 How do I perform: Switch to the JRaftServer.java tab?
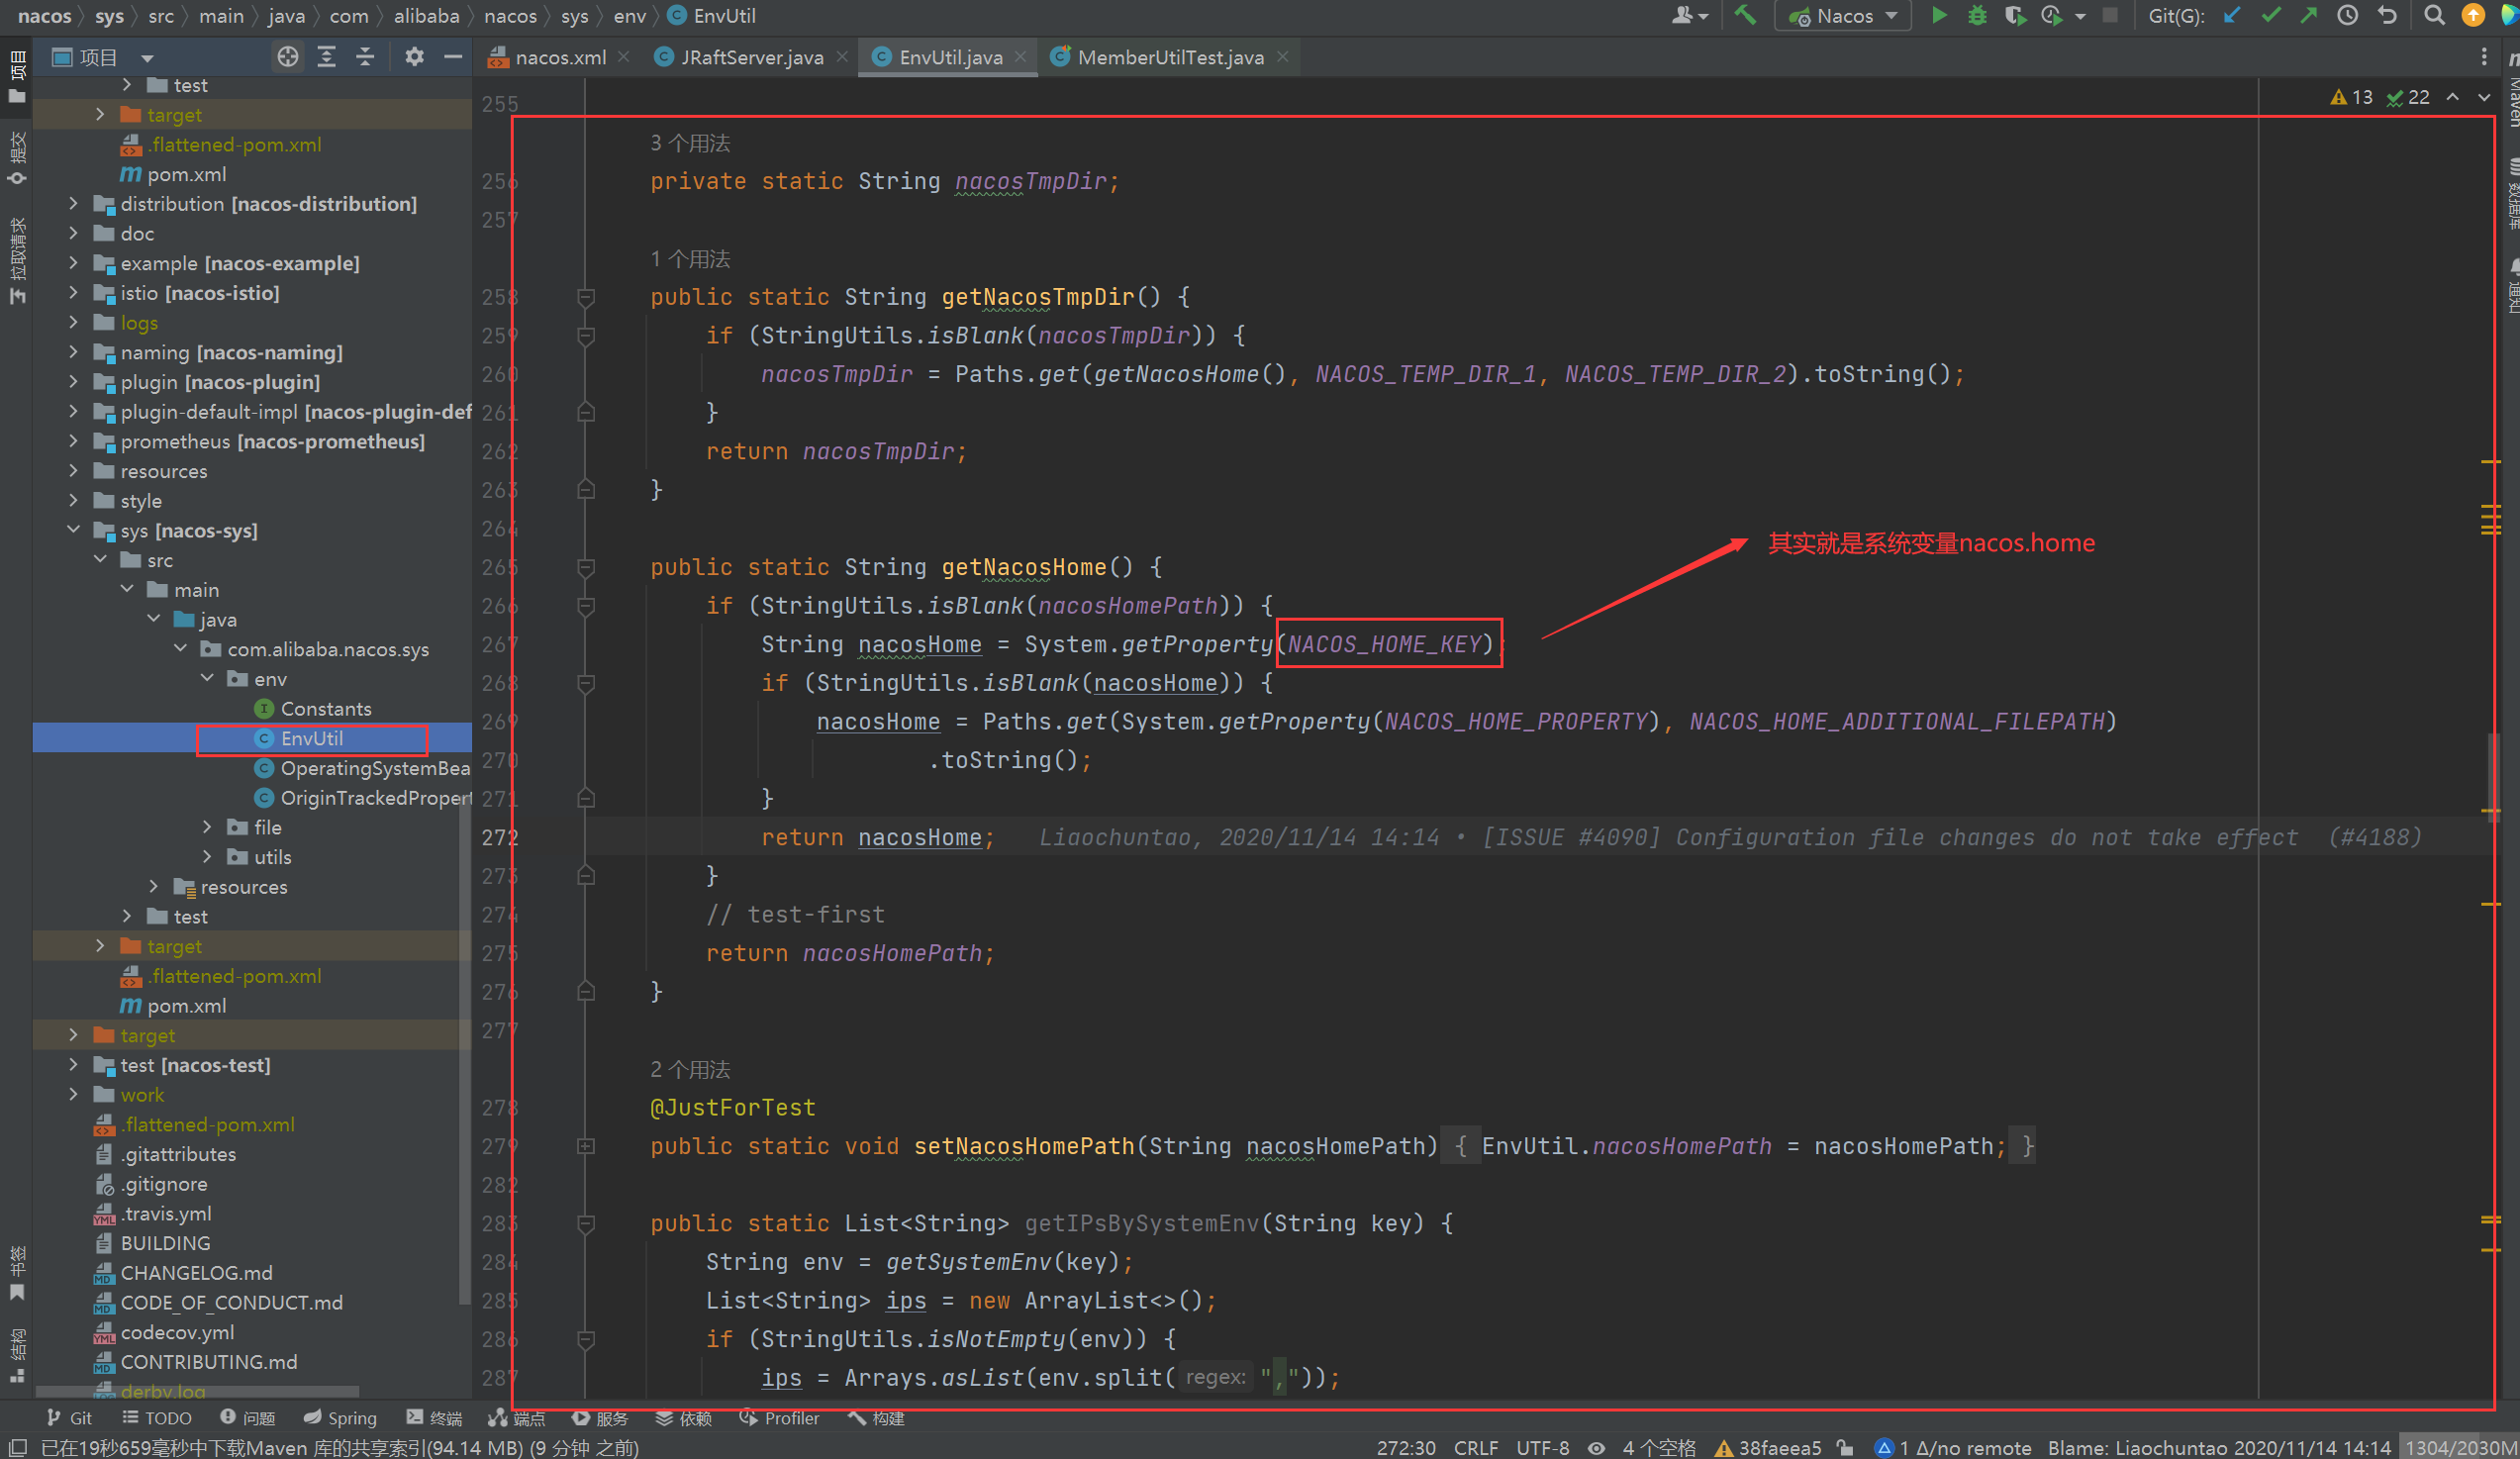751,57
